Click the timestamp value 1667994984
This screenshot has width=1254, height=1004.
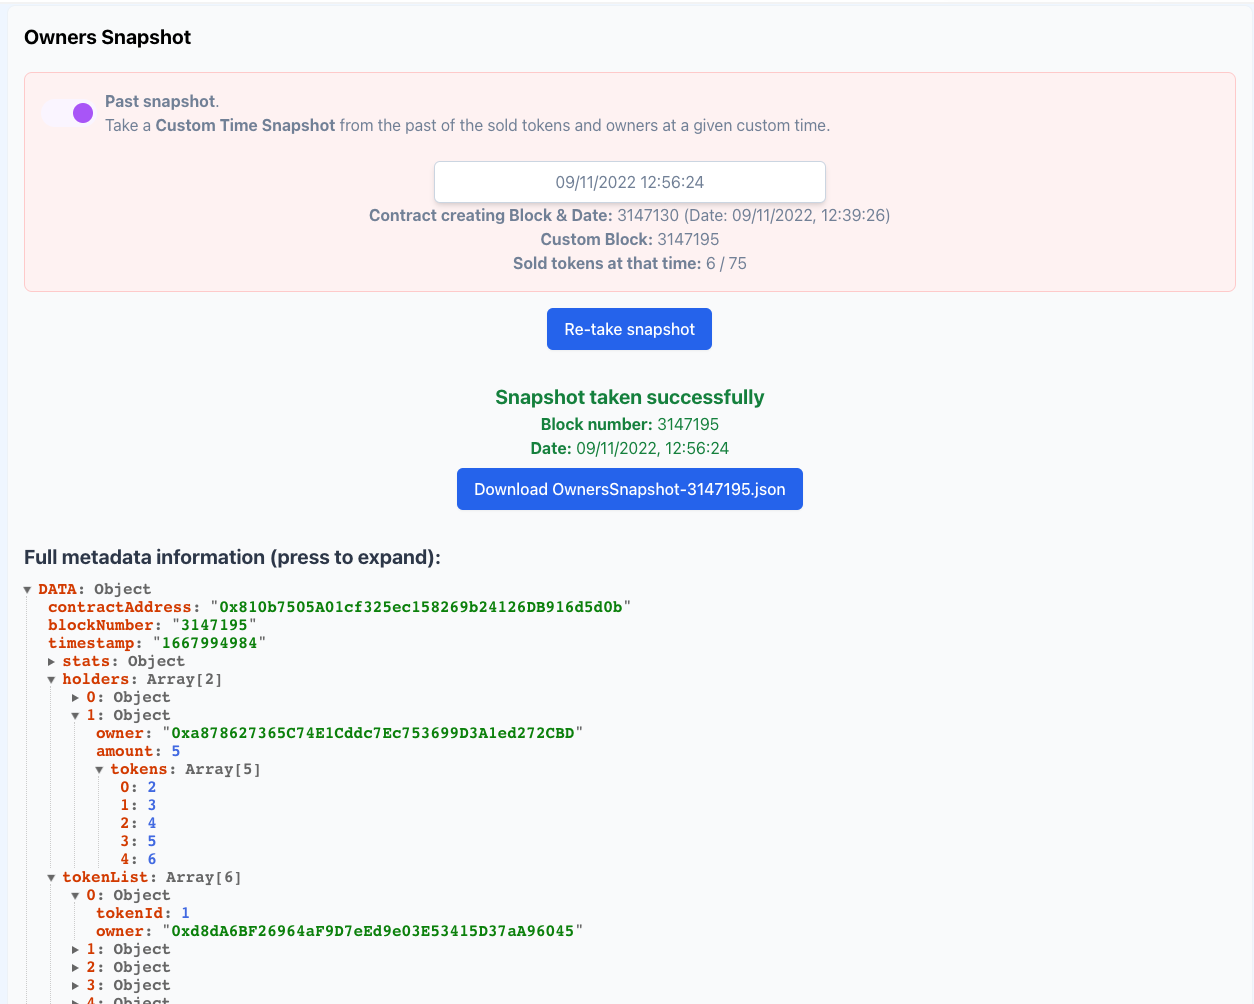pos(209,643)
